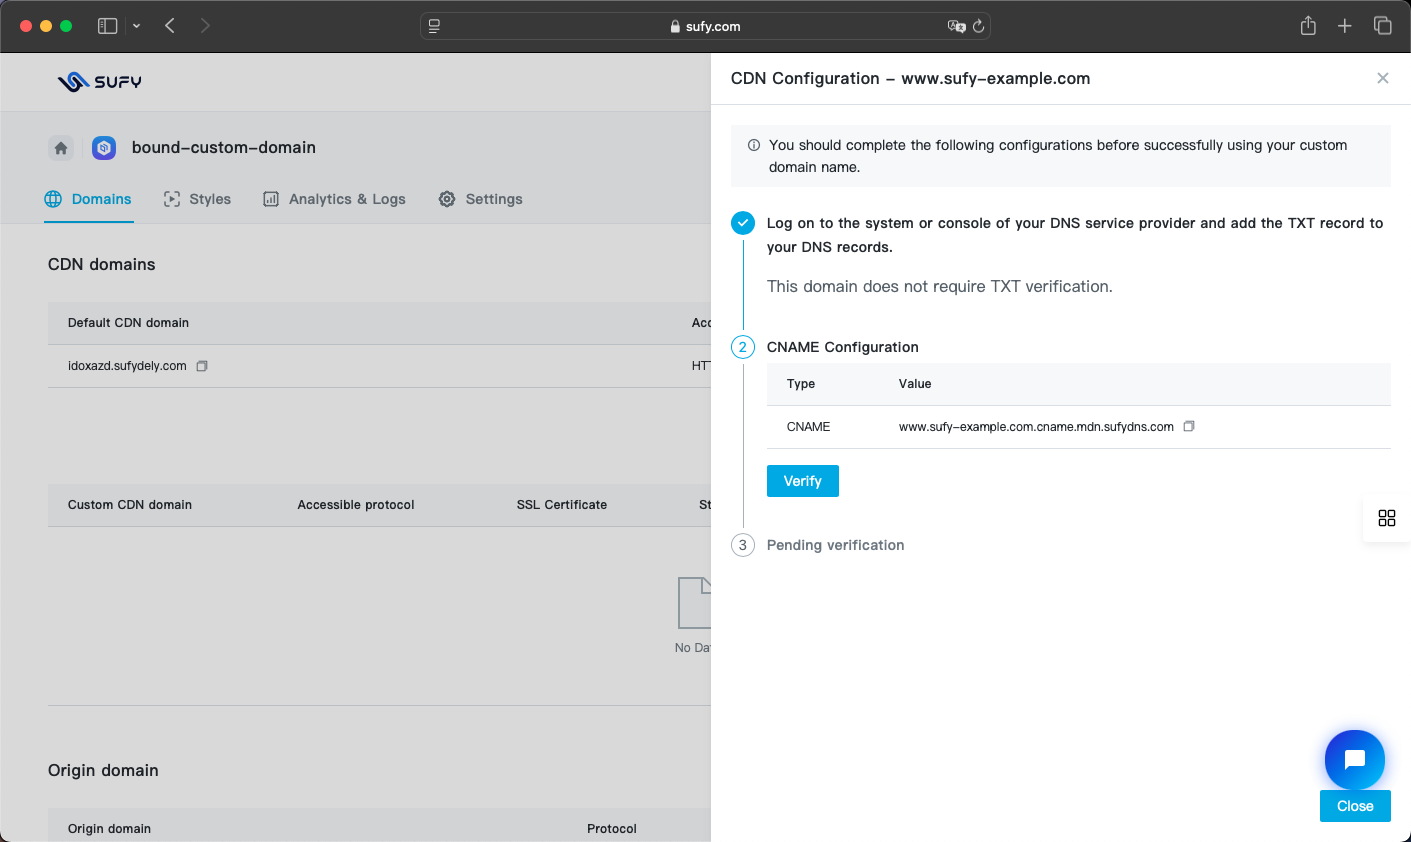Toggle the Safari sidebar

click(x=108, y=26)
